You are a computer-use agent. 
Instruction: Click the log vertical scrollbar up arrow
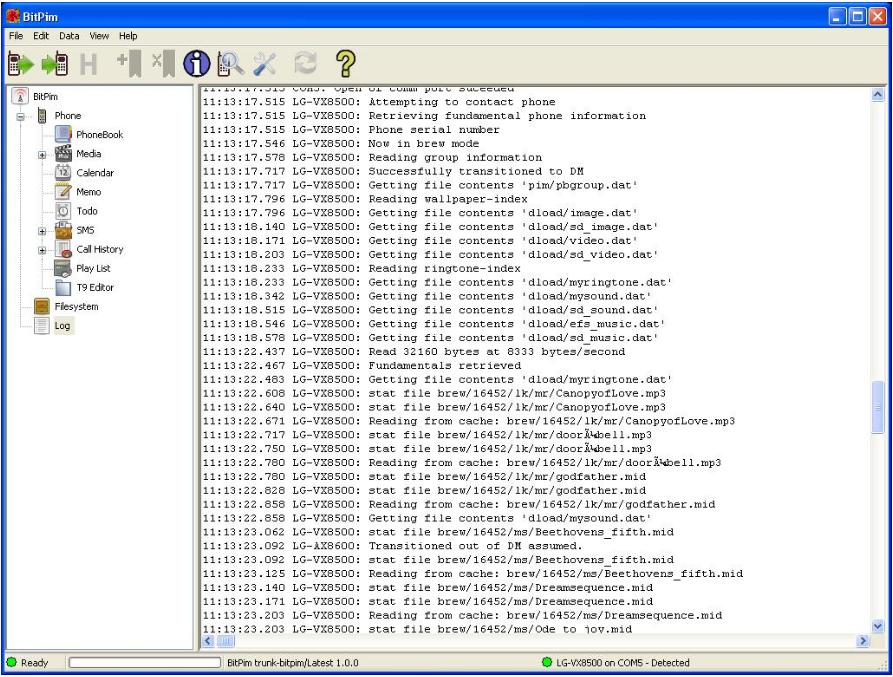pos(878,95)
